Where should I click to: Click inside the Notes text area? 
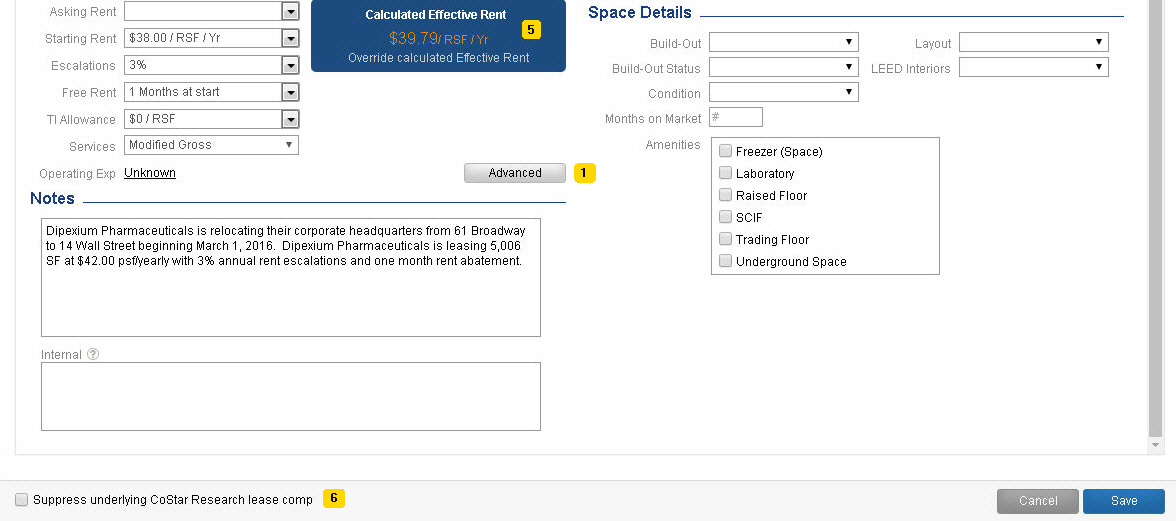291,277
